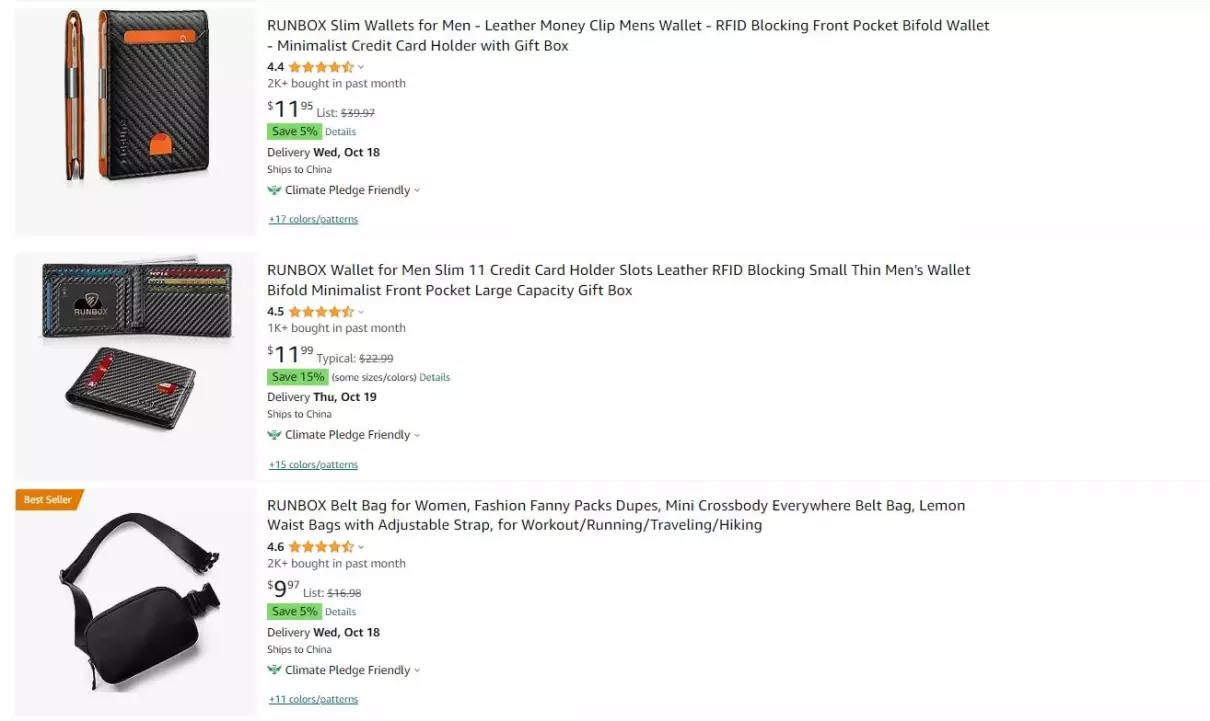Select the black belt bag product image
This screenshot has height=721, width=1210.
click(x=135, y=600)
